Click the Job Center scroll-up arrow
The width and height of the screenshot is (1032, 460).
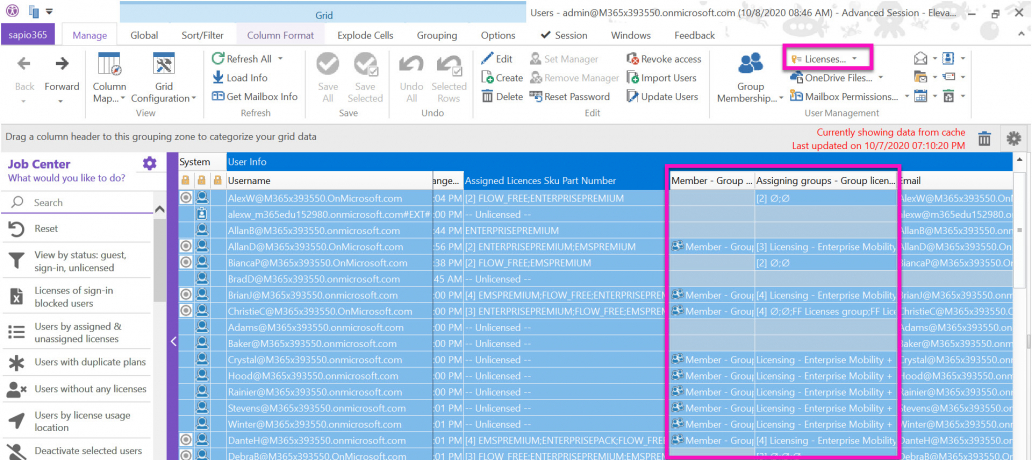(x=159, y=209)
